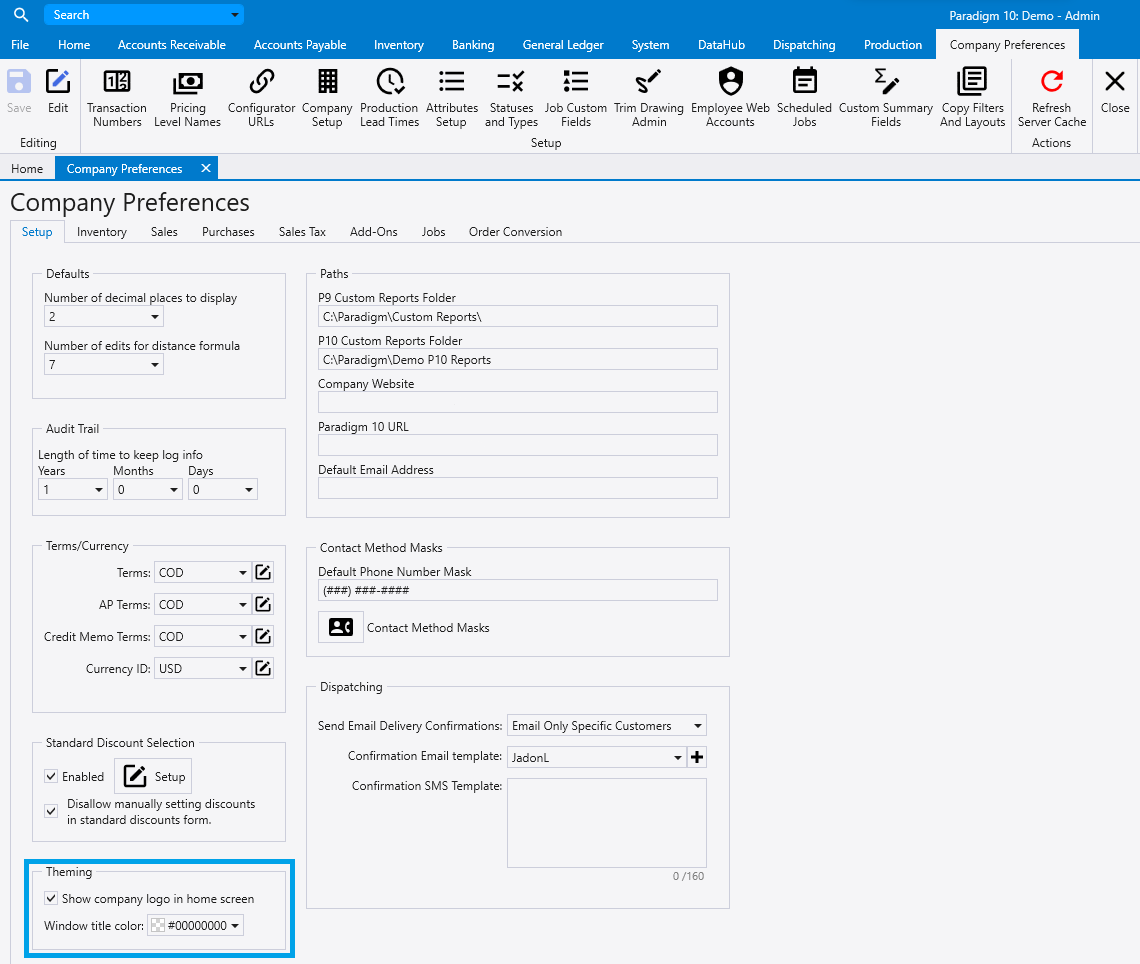Open Contact Method Masks button

pyautogui.click(x=341, y=627)
